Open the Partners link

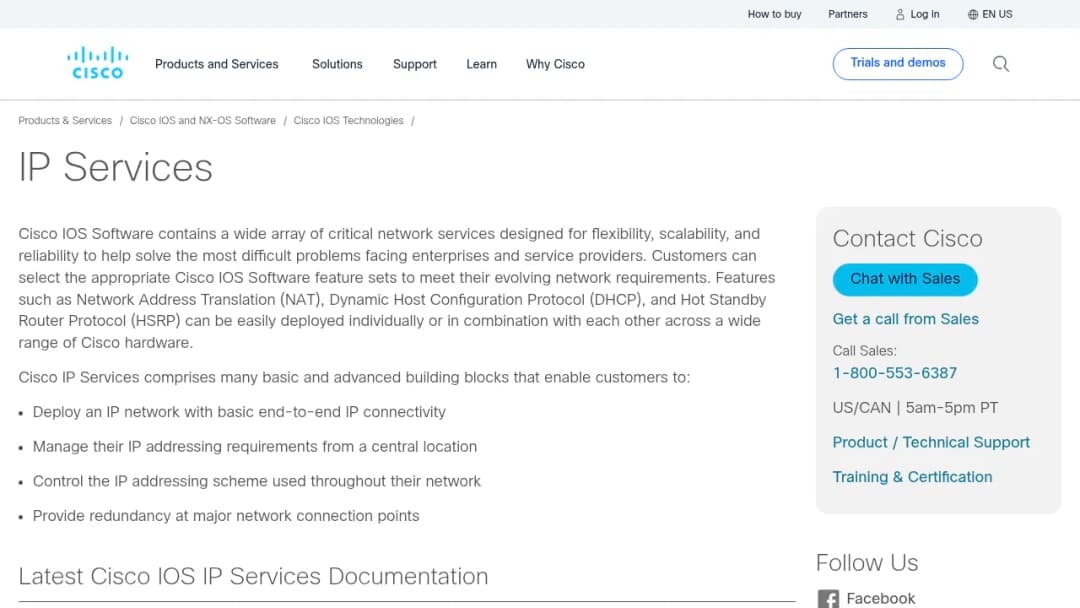click(x=847, y=14)
